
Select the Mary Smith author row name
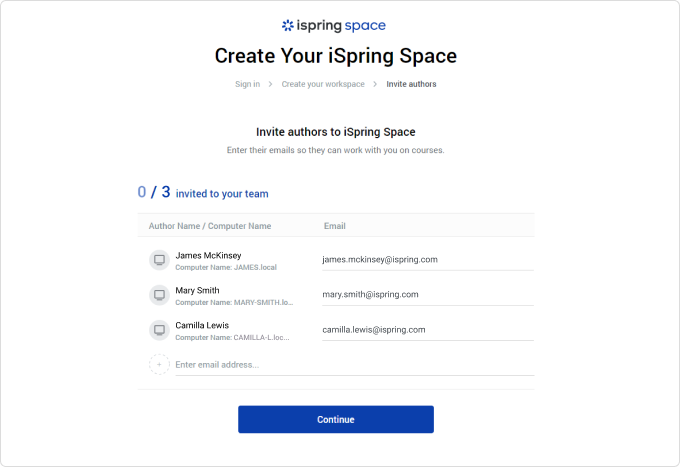(x=198, y=290)
